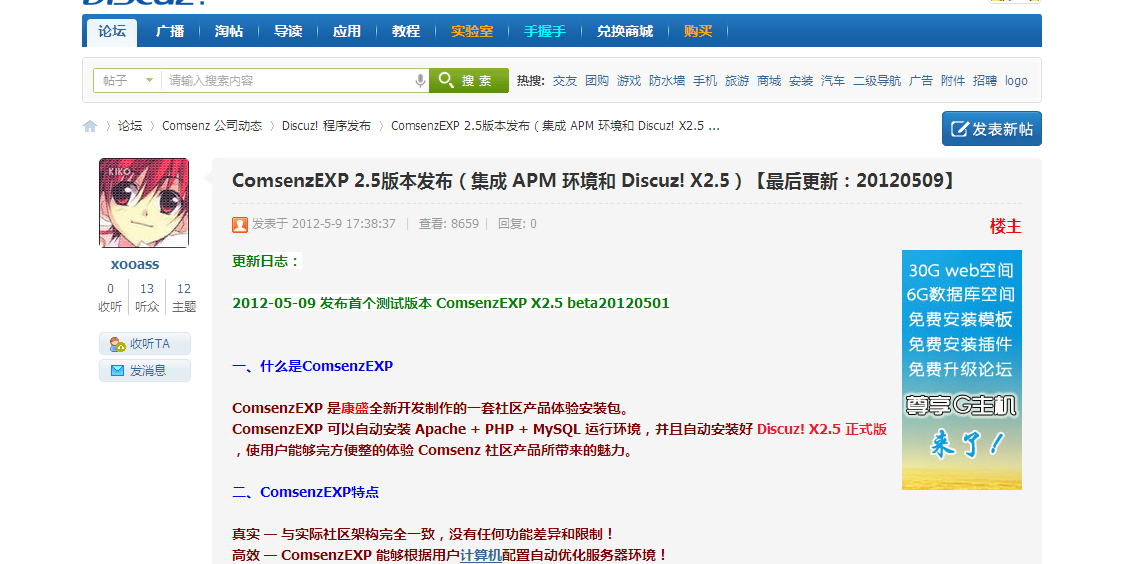The width and height of the screenshot is (1130, 564).
Task: Open the 论坛 nav tab
Action: (x=112, y=32)
